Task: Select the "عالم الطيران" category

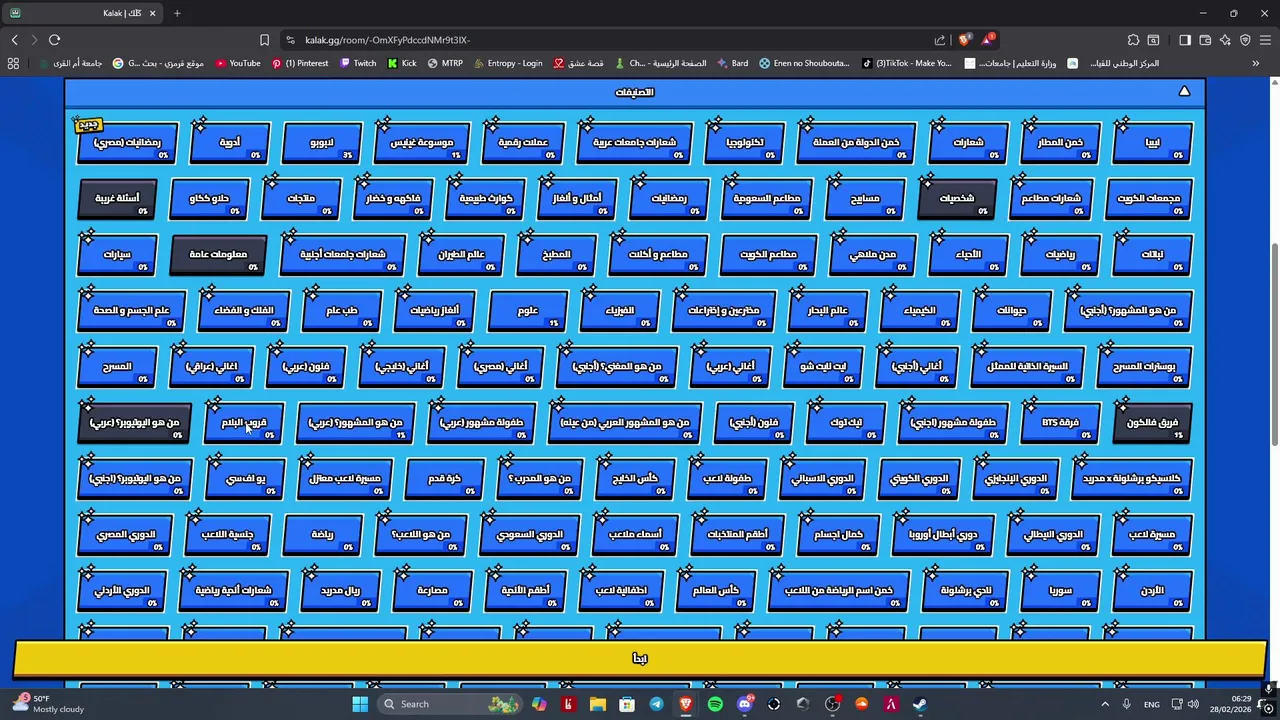Action: 461,254
